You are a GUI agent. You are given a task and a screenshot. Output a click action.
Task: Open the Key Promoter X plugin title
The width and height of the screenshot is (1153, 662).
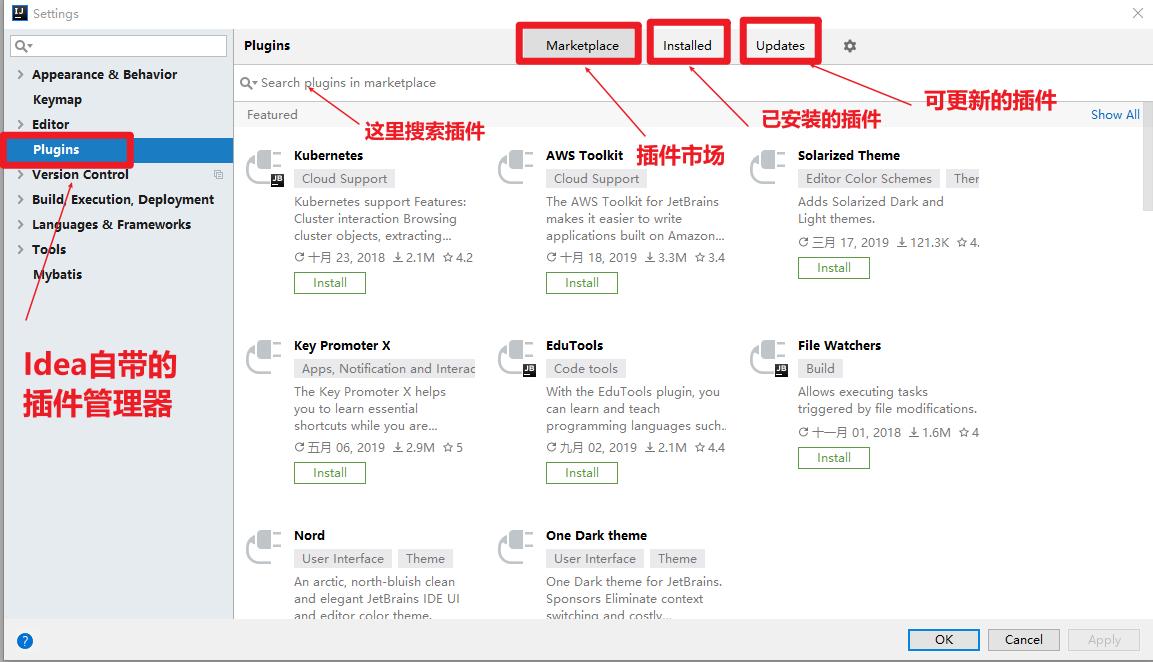point(342,346)
